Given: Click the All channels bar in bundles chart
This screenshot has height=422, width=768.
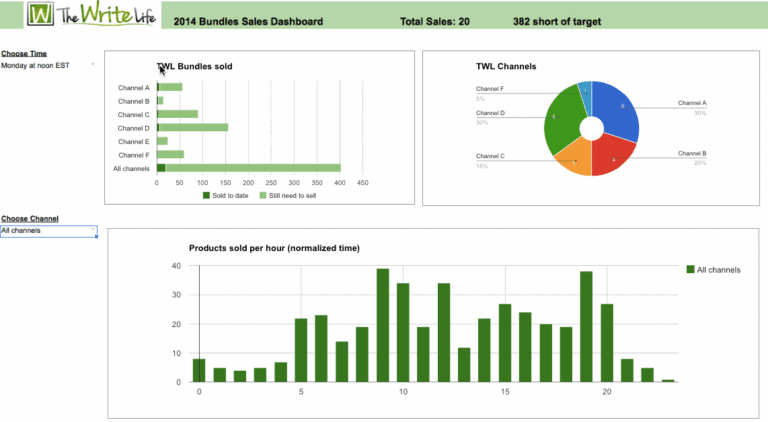Looking at the screenshot, I should 250,168.
